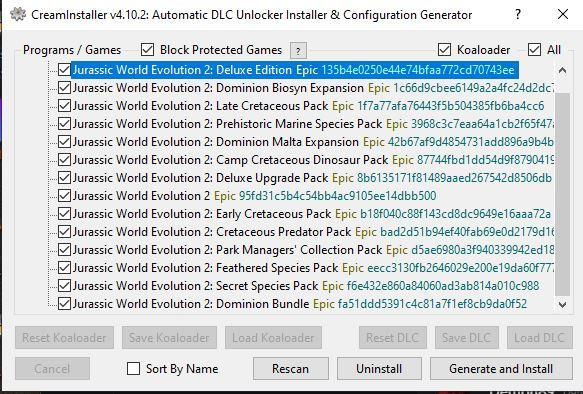Click the Cancel button
This screenshot has width=583, height=394.
coord(52,369)
